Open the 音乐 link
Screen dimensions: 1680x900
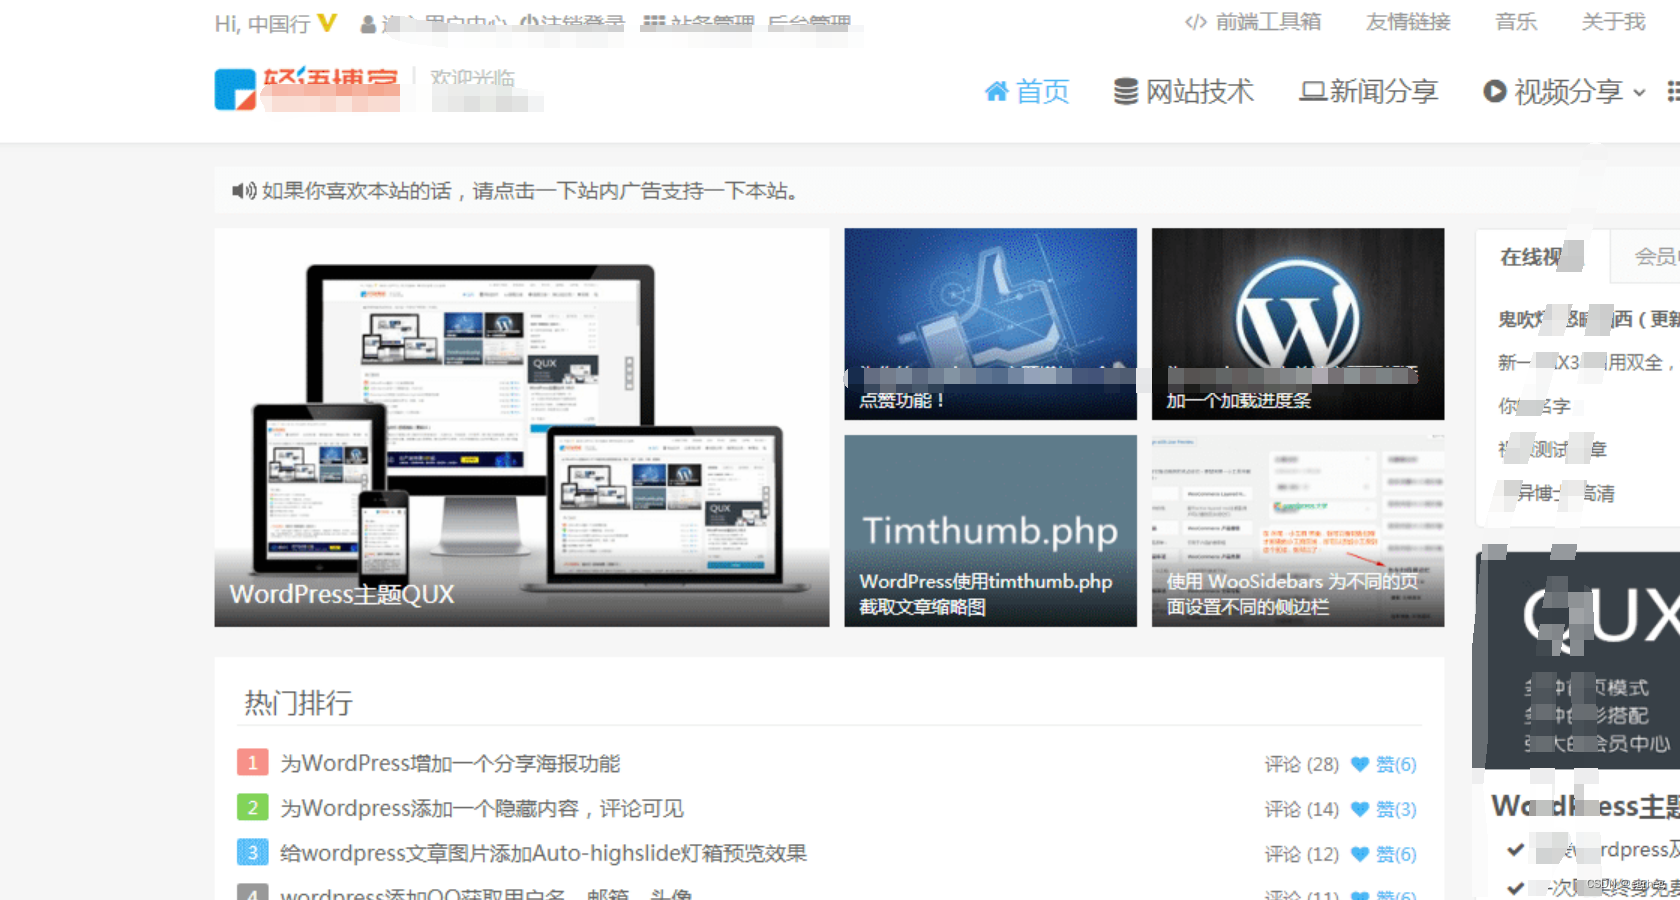[1516, 22]
